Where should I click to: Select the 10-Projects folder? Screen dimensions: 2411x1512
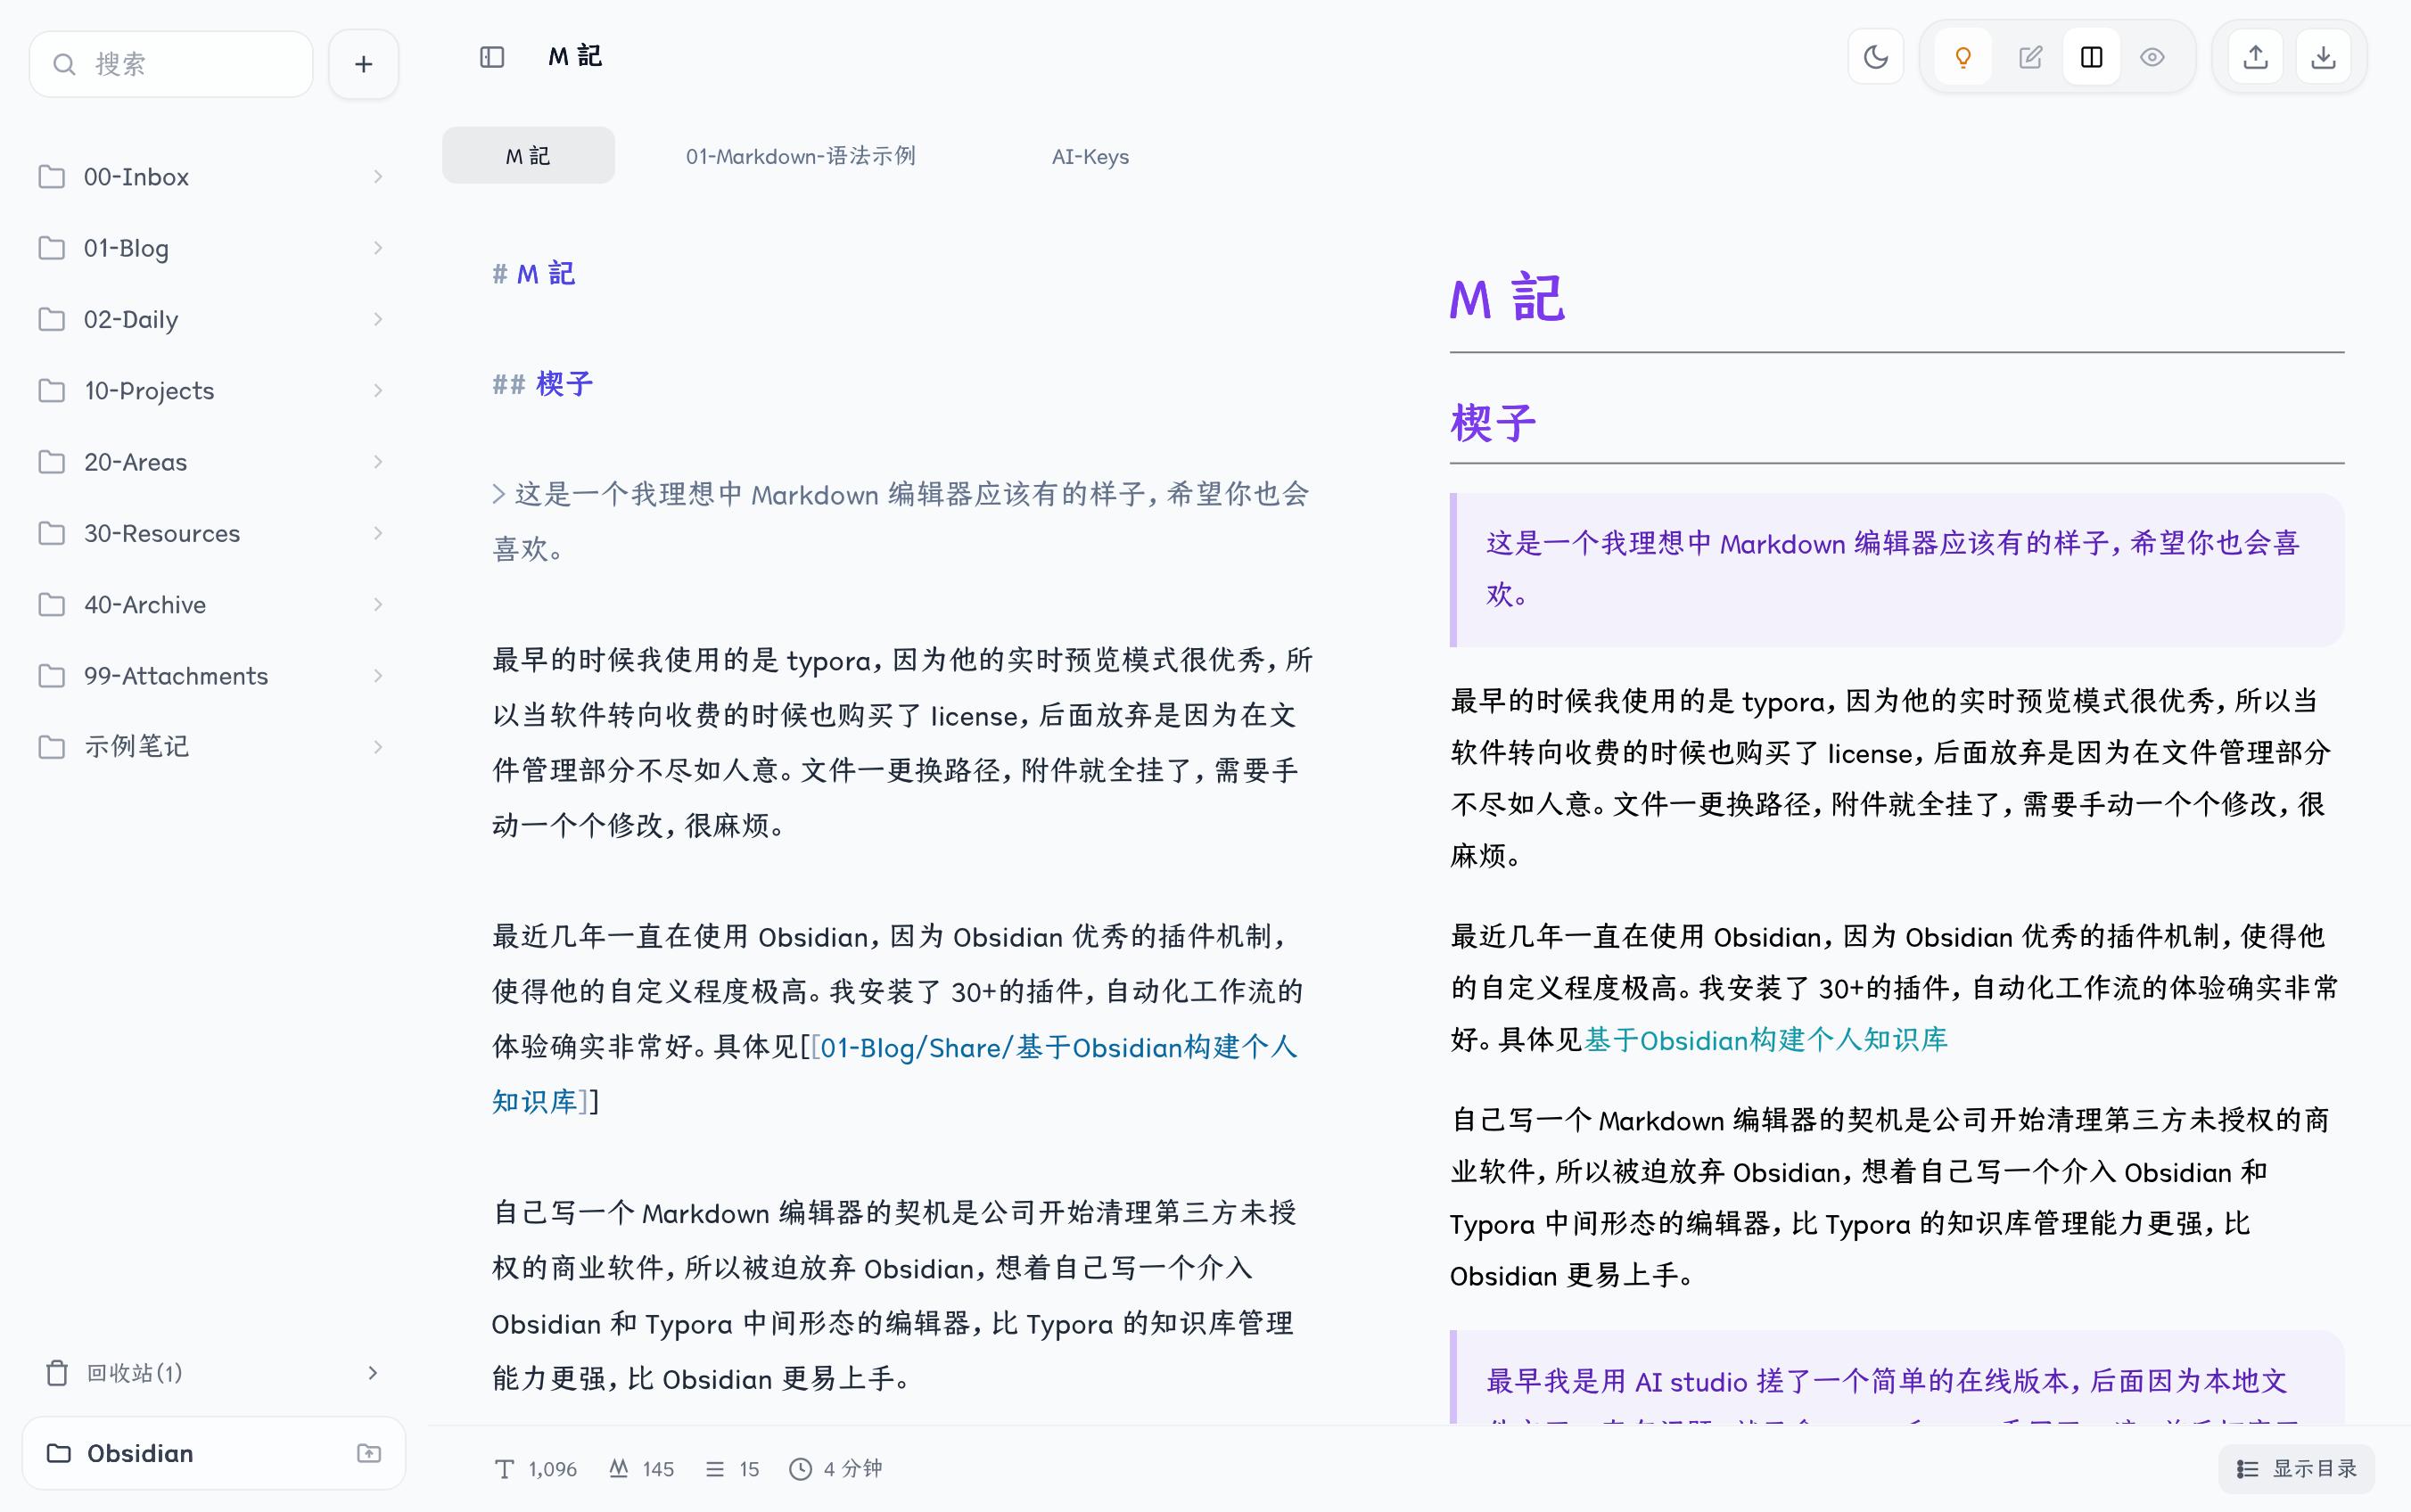coord(214,391)
